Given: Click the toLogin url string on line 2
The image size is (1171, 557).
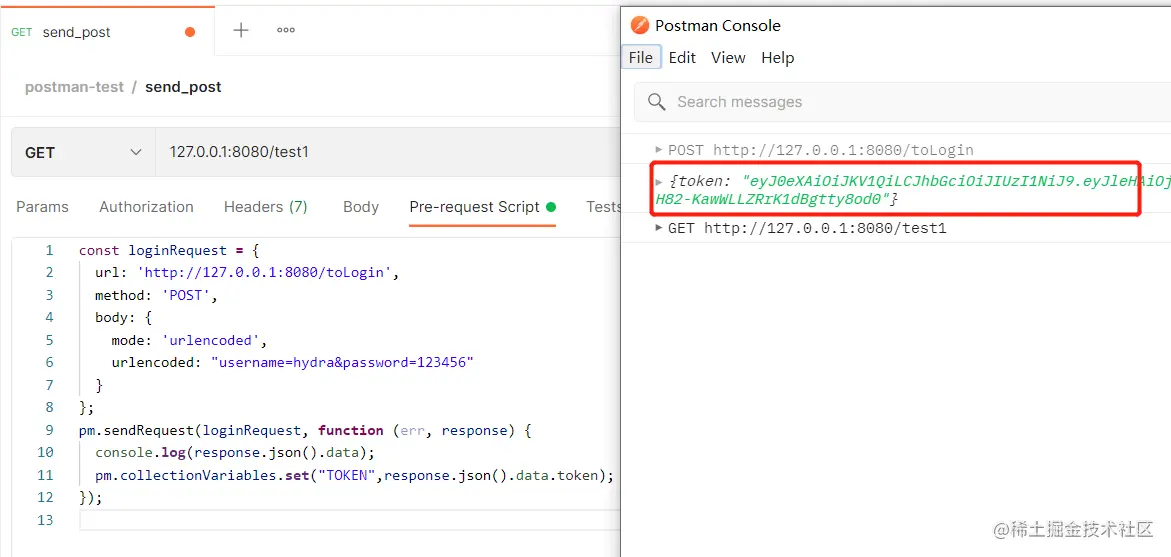Looking at the screenshot, I should coord(265,273).
